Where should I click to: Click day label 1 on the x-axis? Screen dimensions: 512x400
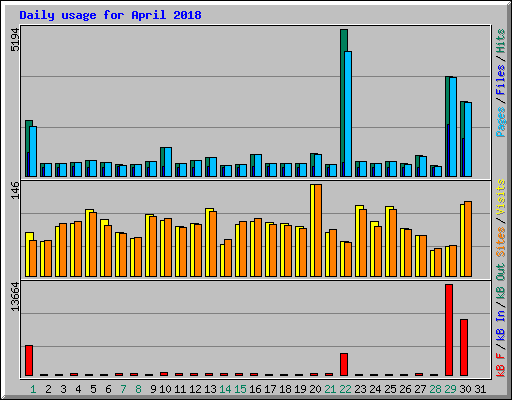click(x=33, y=389)
